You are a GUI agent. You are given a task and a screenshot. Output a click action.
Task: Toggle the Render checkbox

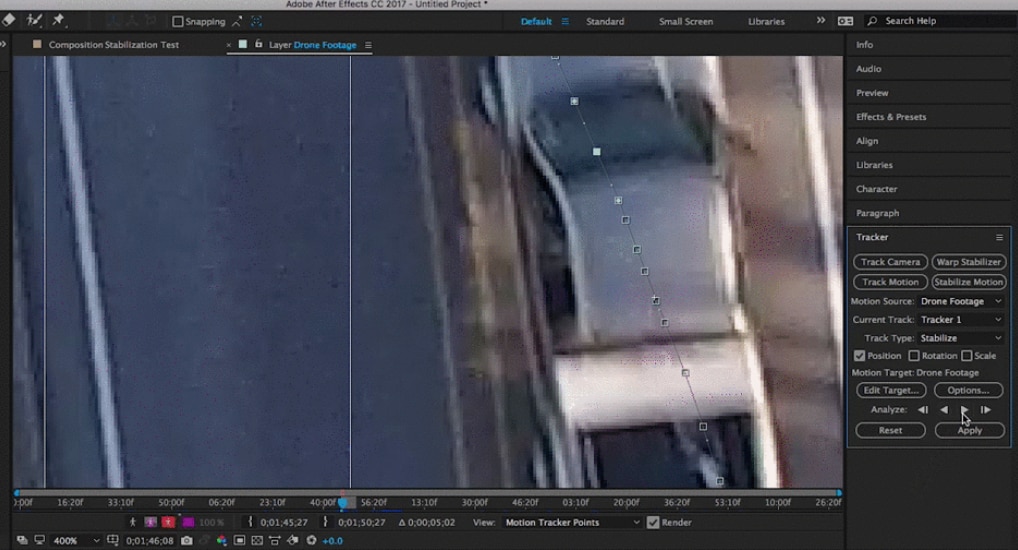[x=653, y=522]
